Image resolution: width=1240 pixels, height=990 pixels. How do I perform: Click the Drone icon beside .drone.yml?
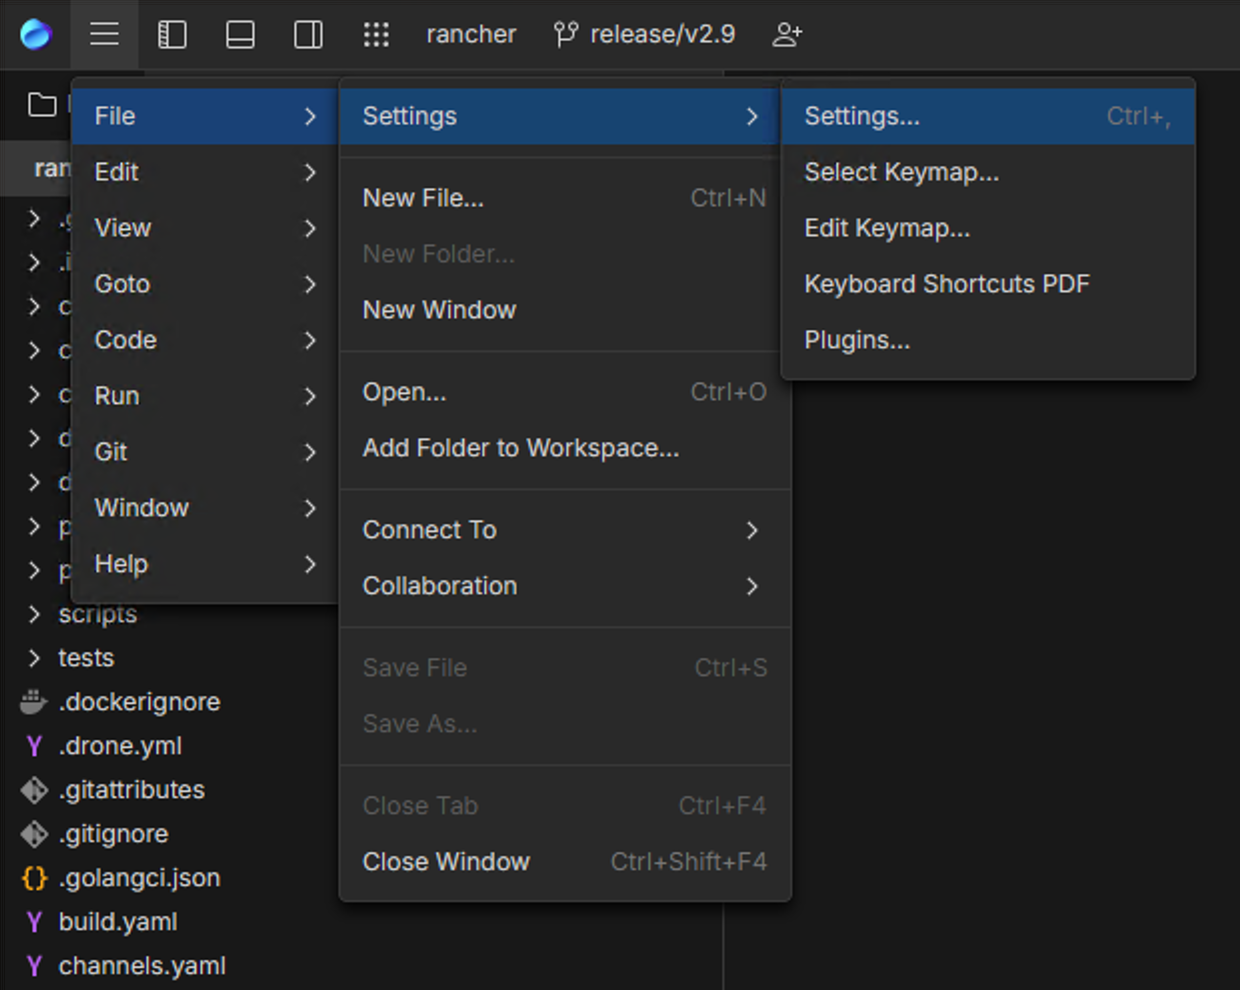click(x=32, y=745)
